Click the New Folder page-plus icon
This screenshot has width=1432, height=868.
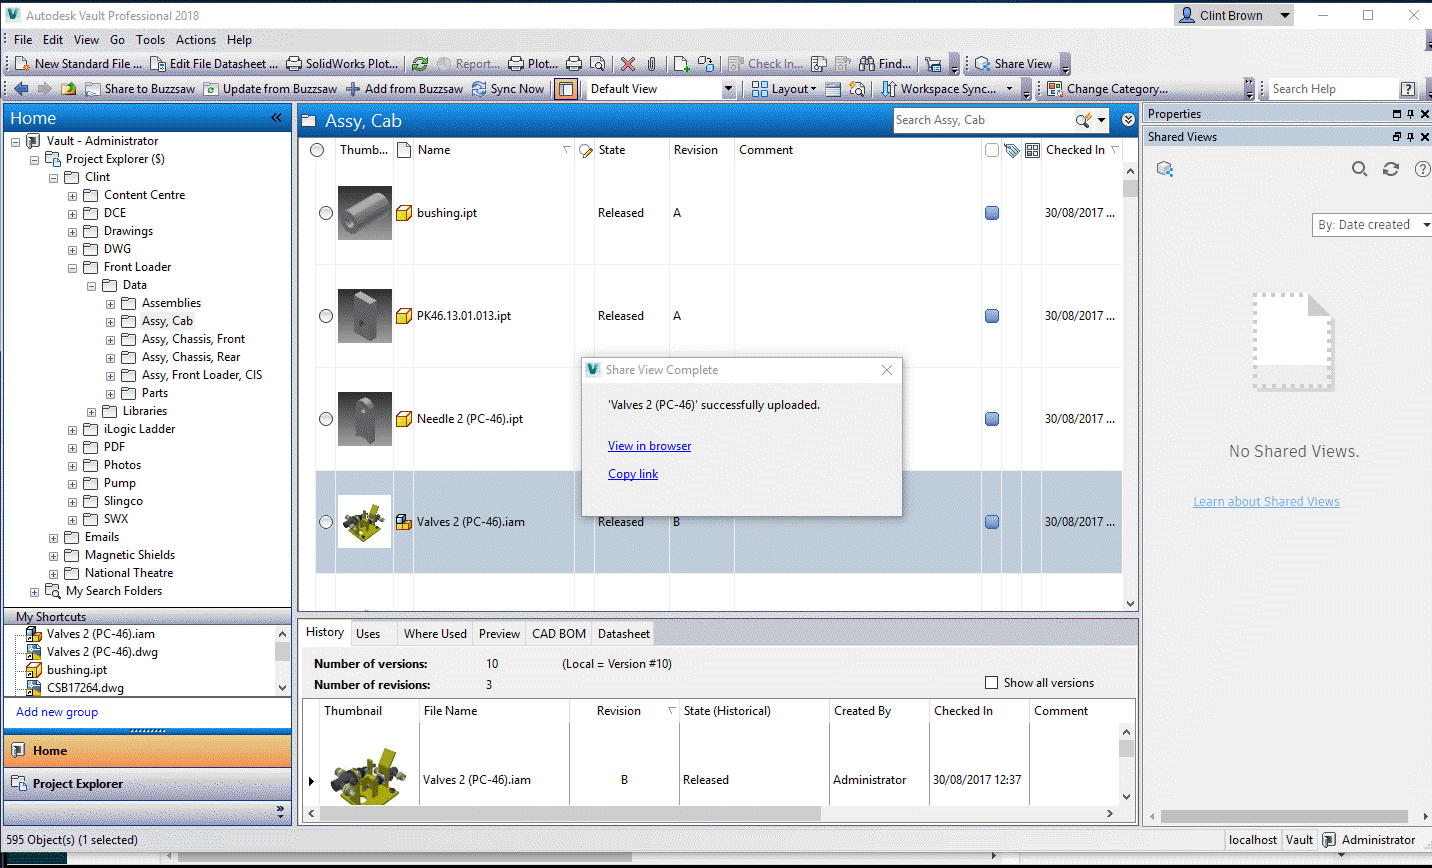pyautogui.click(x=681, y=64)
